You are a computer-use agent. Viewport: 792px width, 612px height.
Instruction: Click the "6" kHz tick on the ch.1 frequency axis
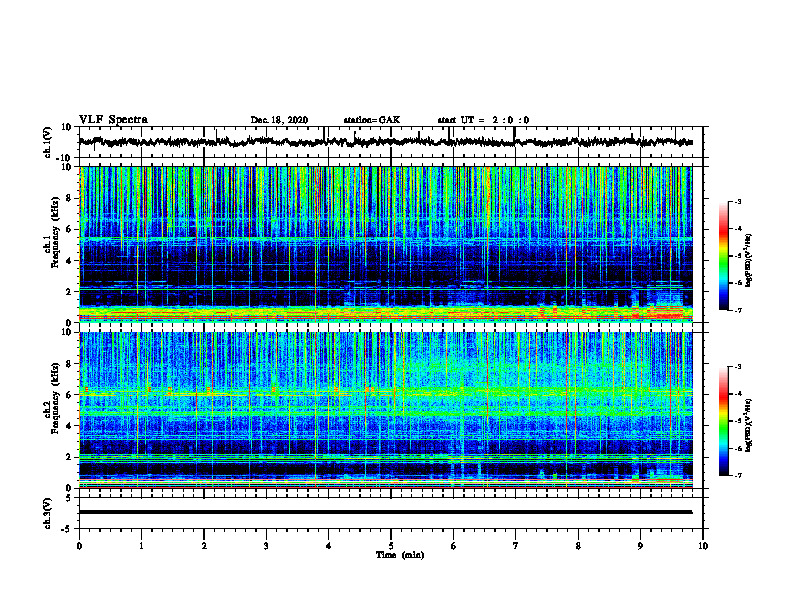coord(69,229)
